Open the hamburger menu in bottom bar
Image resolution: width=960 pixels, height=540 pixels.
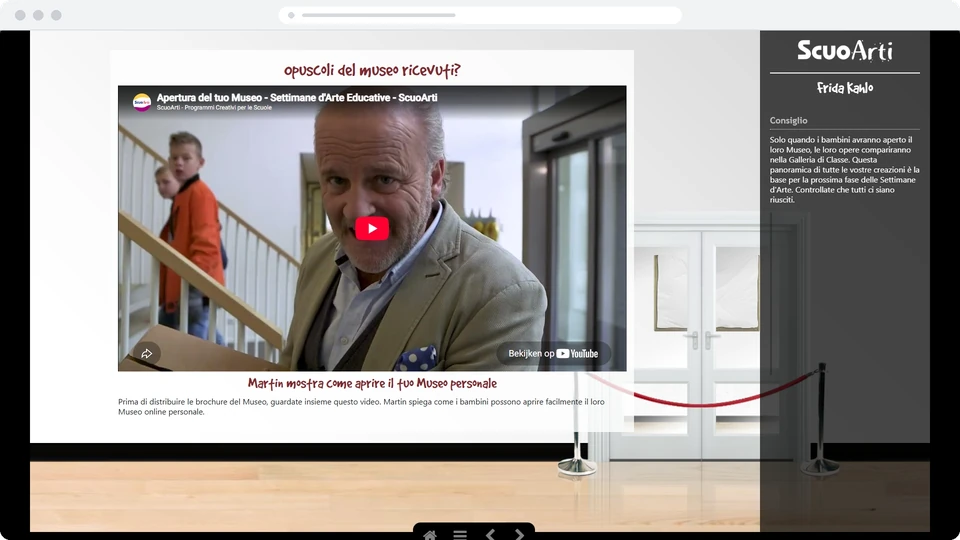coord(460,534)
